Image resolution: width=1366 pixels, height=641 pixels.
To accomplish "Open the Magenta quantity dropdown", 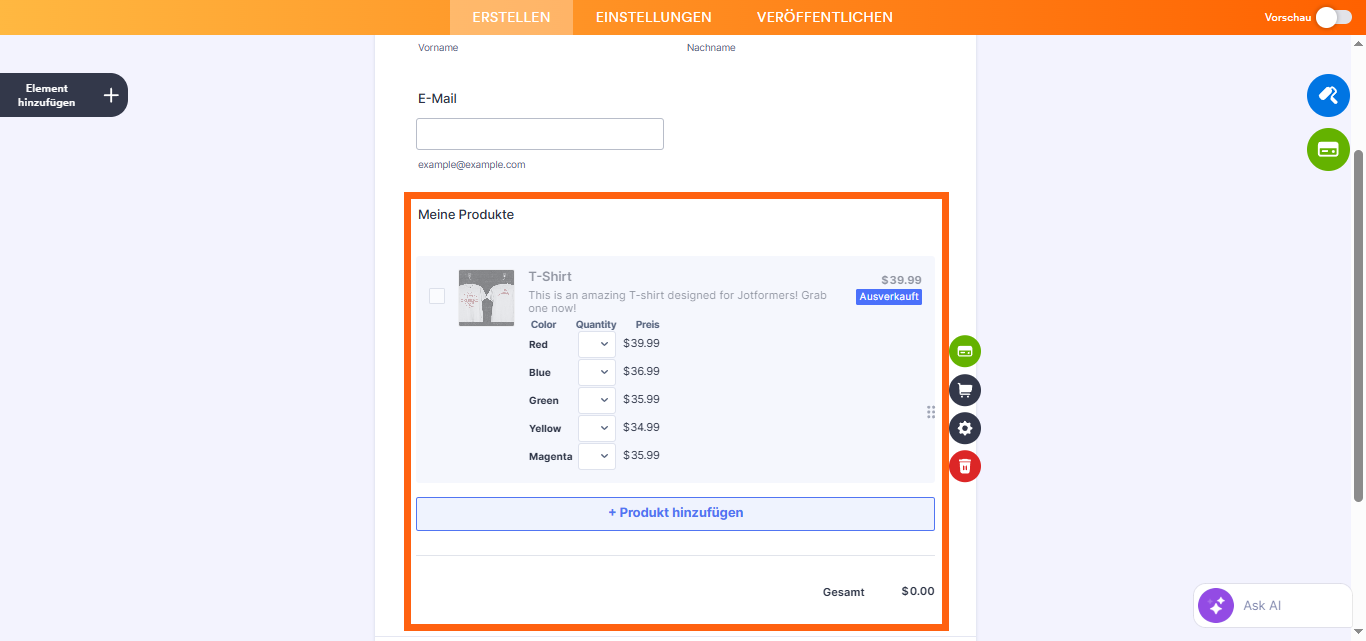I will [x=597, y=456].
